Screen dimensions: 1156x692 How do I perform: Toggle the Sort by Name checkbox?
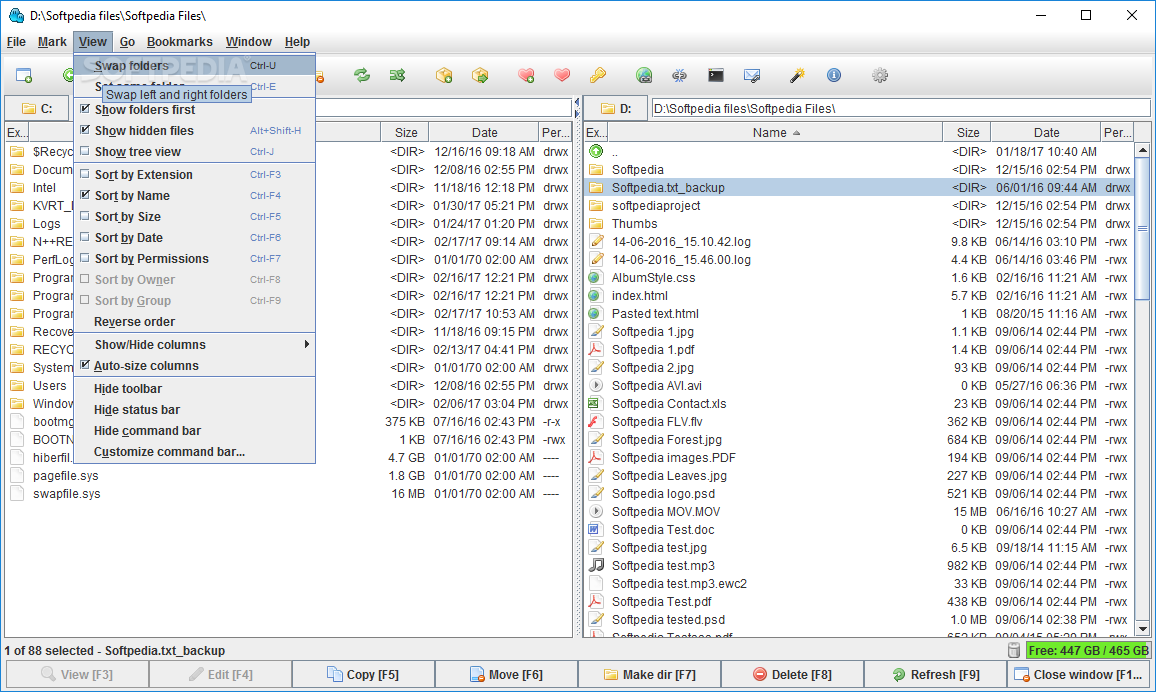85,195
